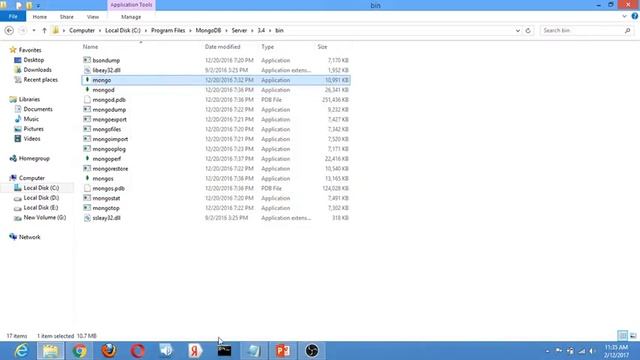
Task: Select the mongos application icon
Action: click(x=87, y=178)
